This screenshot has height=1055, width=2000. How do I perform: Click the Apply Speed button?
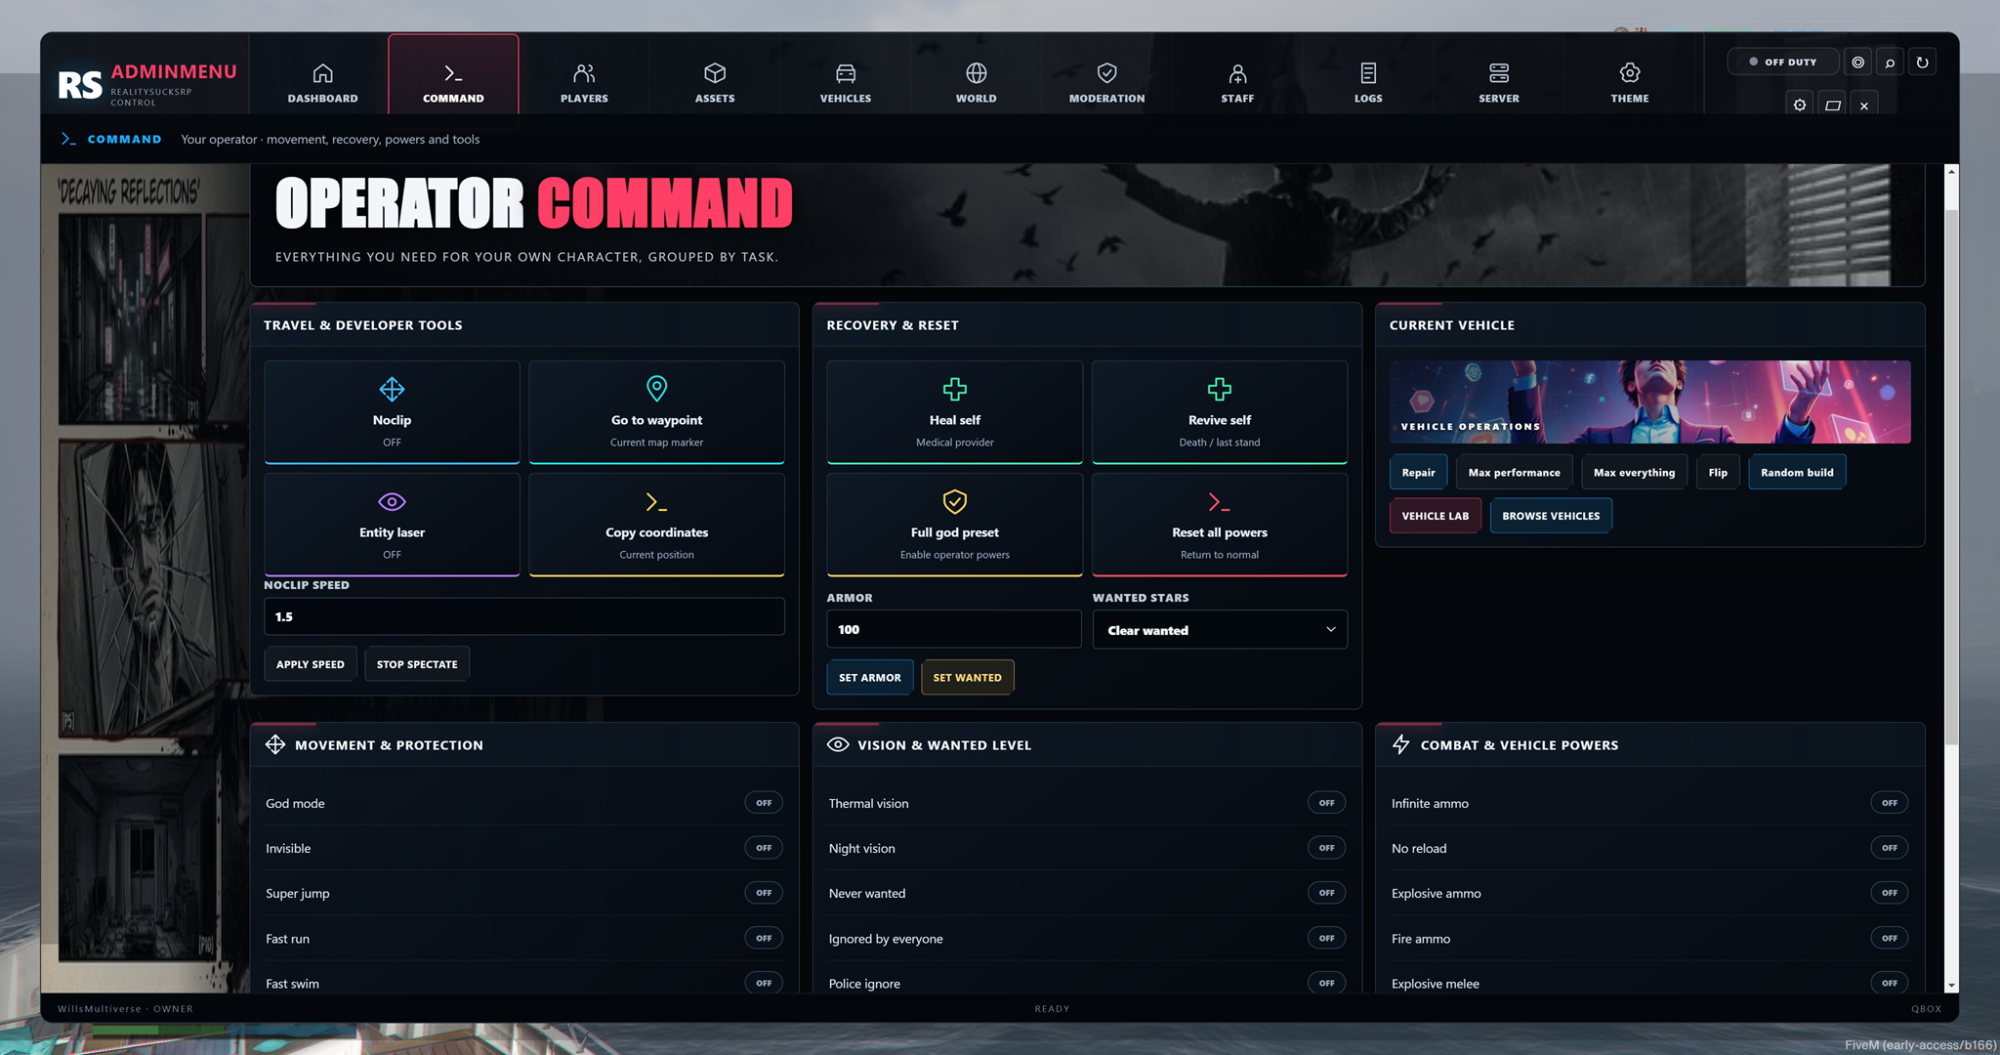(310, 664)
